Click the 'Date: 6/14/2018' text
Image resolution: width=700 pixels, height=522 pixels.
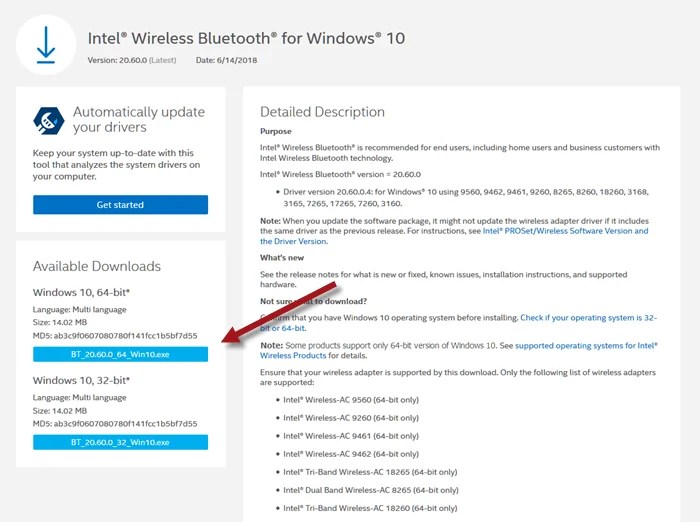pos(226,60)
